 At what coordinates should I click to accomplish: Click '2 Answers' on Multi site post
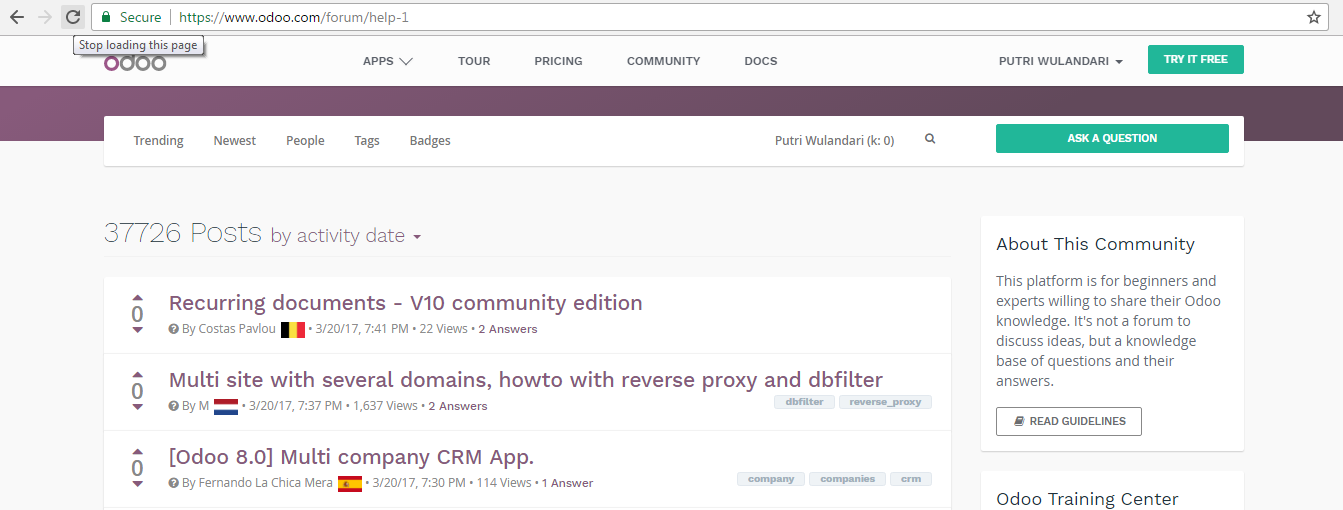(x=458, y=406)
